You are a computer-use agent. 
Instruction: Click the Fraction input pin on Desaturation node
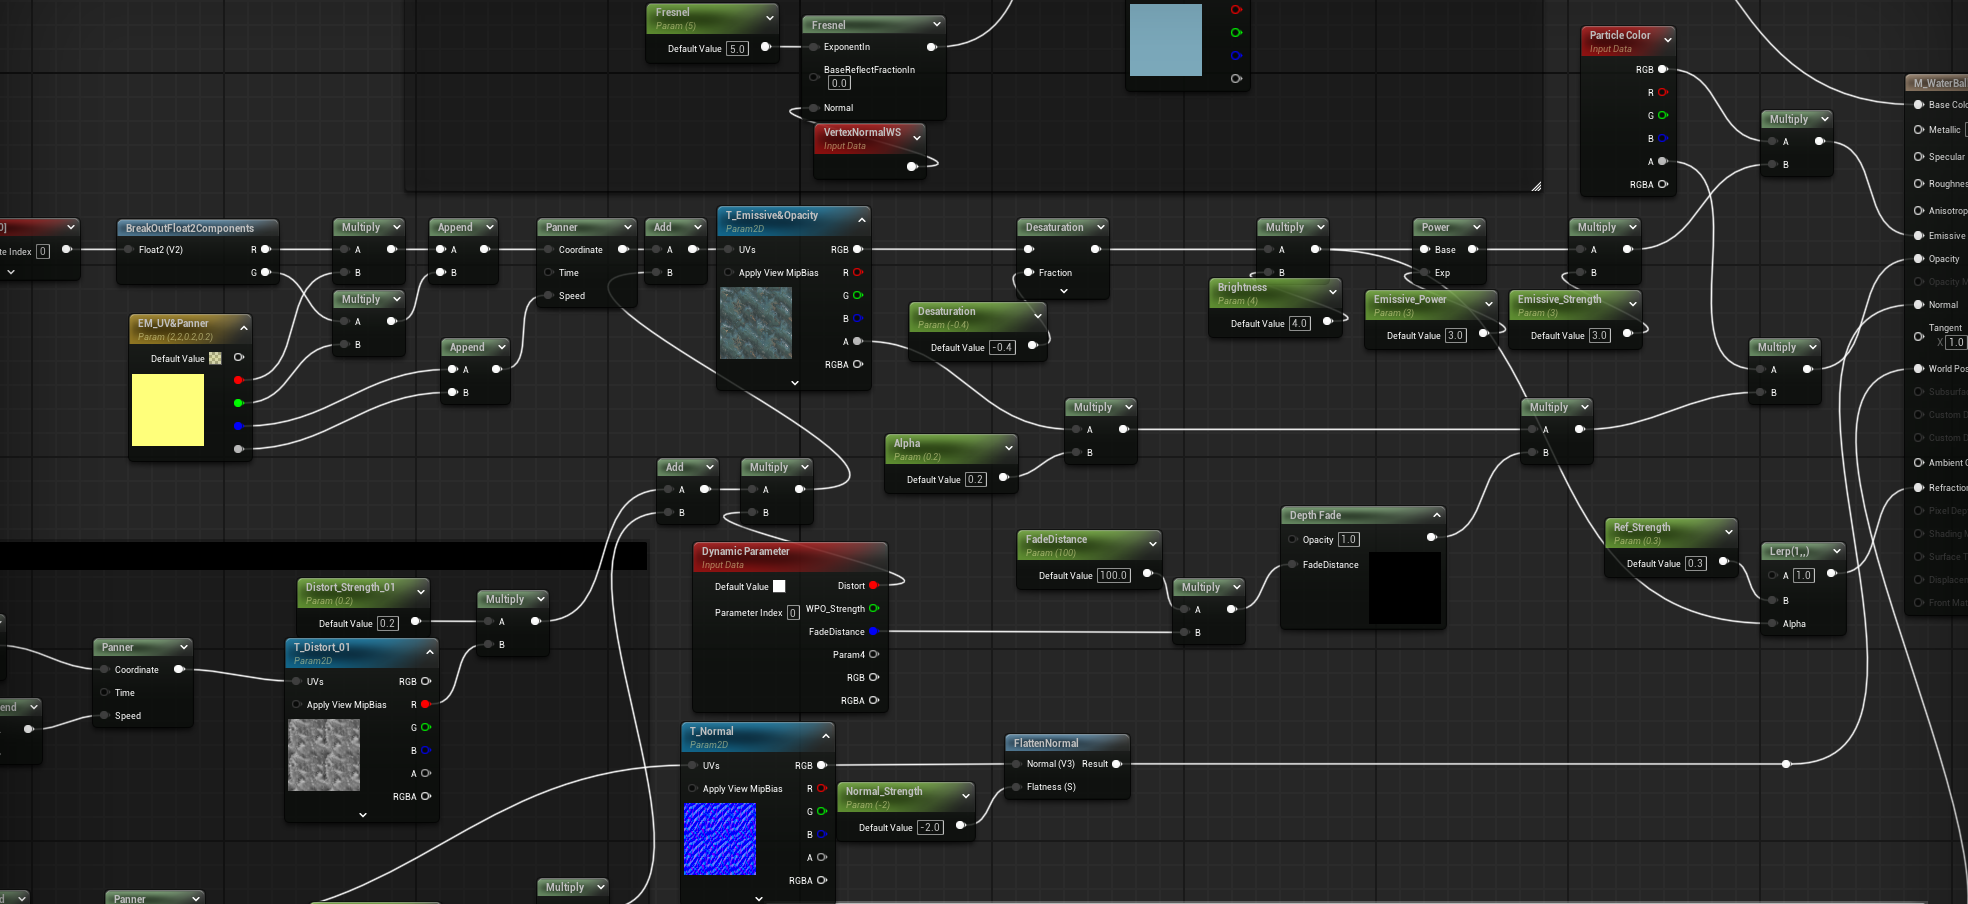point(1028,273)
